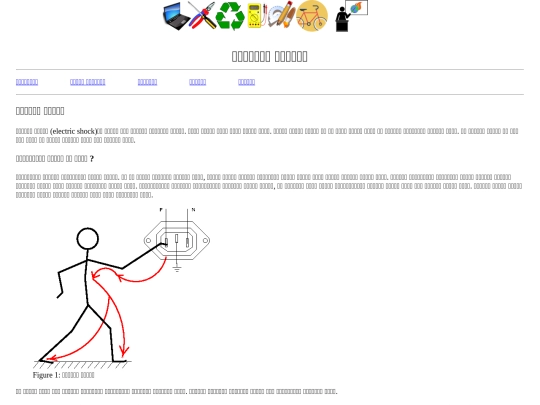The height and width of the screenshot is (405, 540).
Task: Open the screwdriver and pliers tools icon
Action: coord(202,15)
